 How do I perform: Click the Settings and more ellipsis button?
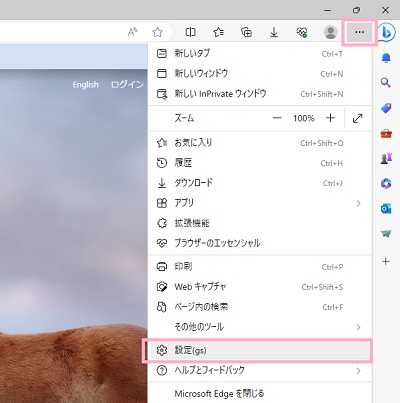[x=359, y=32]
